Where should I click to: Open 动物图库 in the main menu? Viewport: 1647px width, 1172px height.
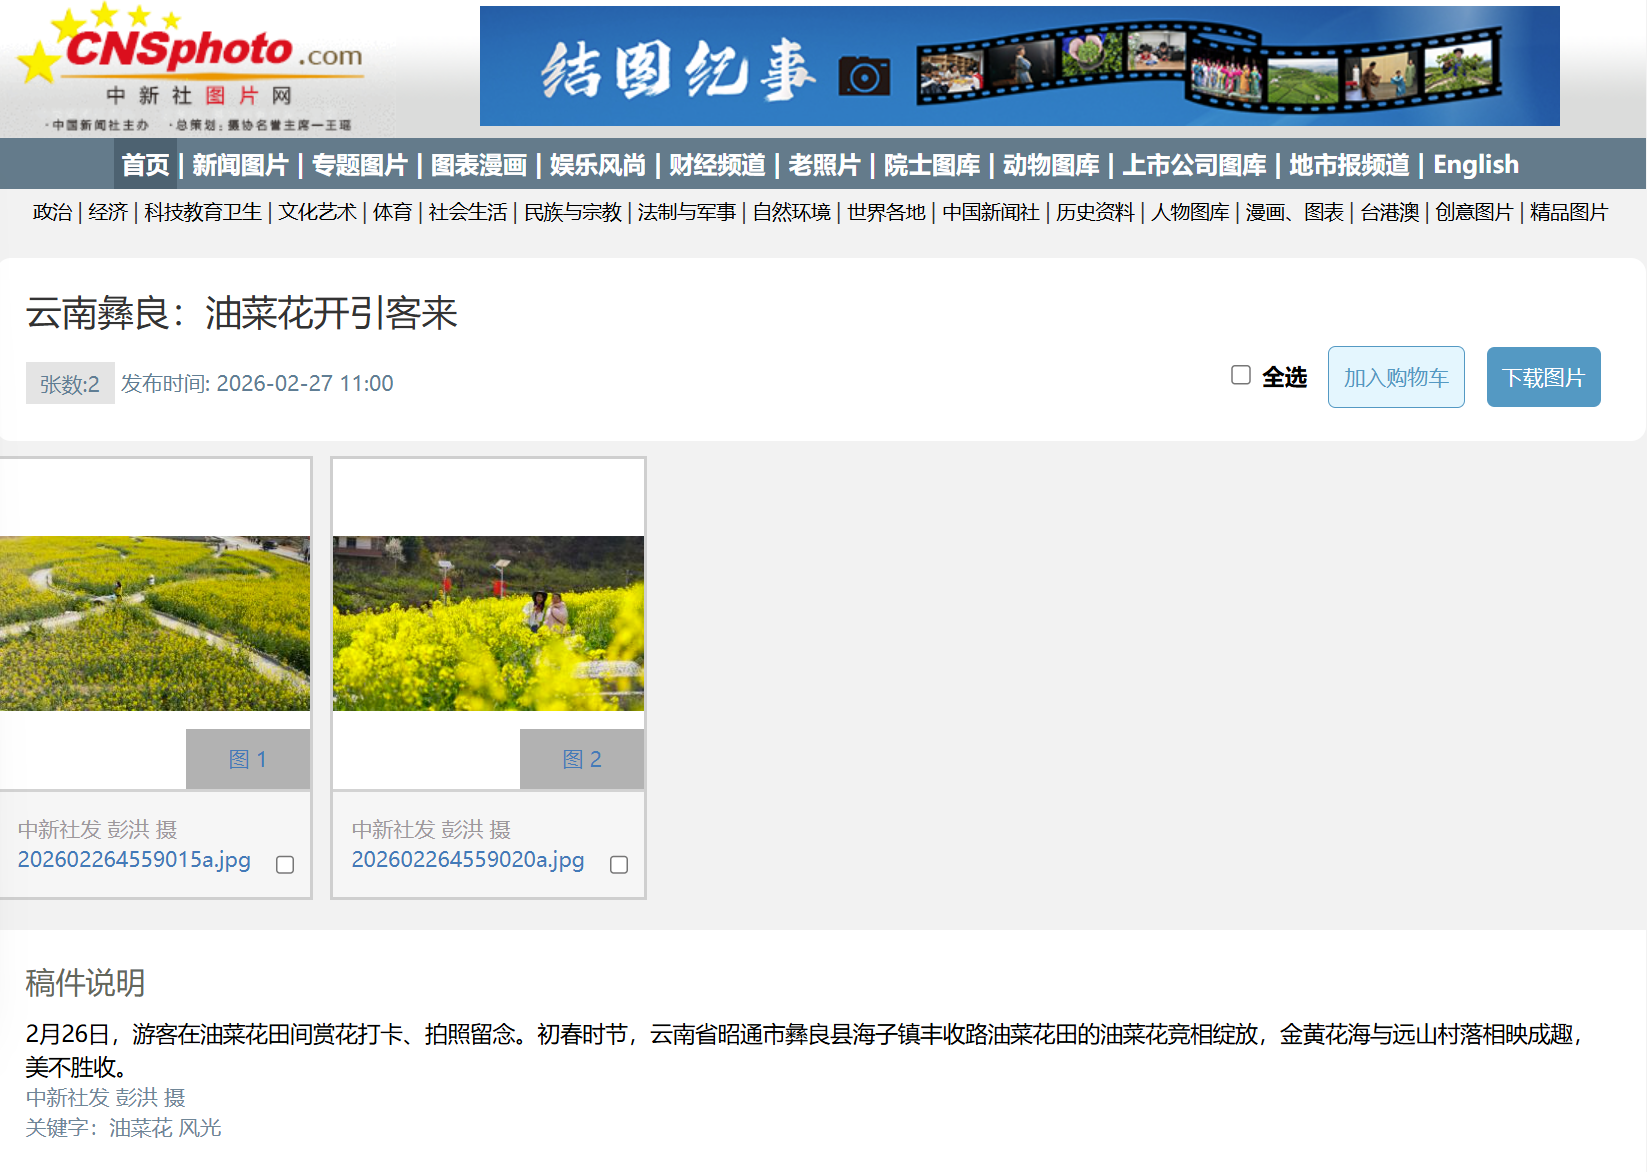[1051, 165]
